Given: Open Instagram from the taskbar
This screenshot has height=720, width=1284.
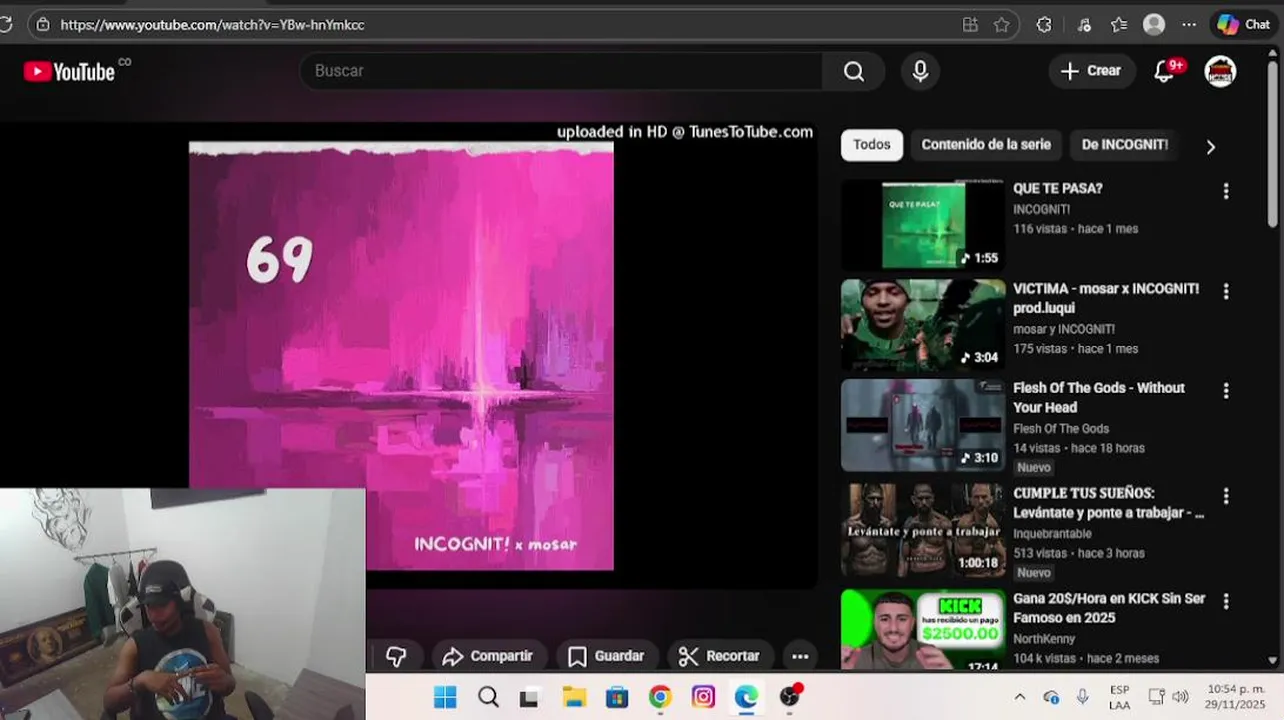Looking at the screenshot, I should point(703,697).
